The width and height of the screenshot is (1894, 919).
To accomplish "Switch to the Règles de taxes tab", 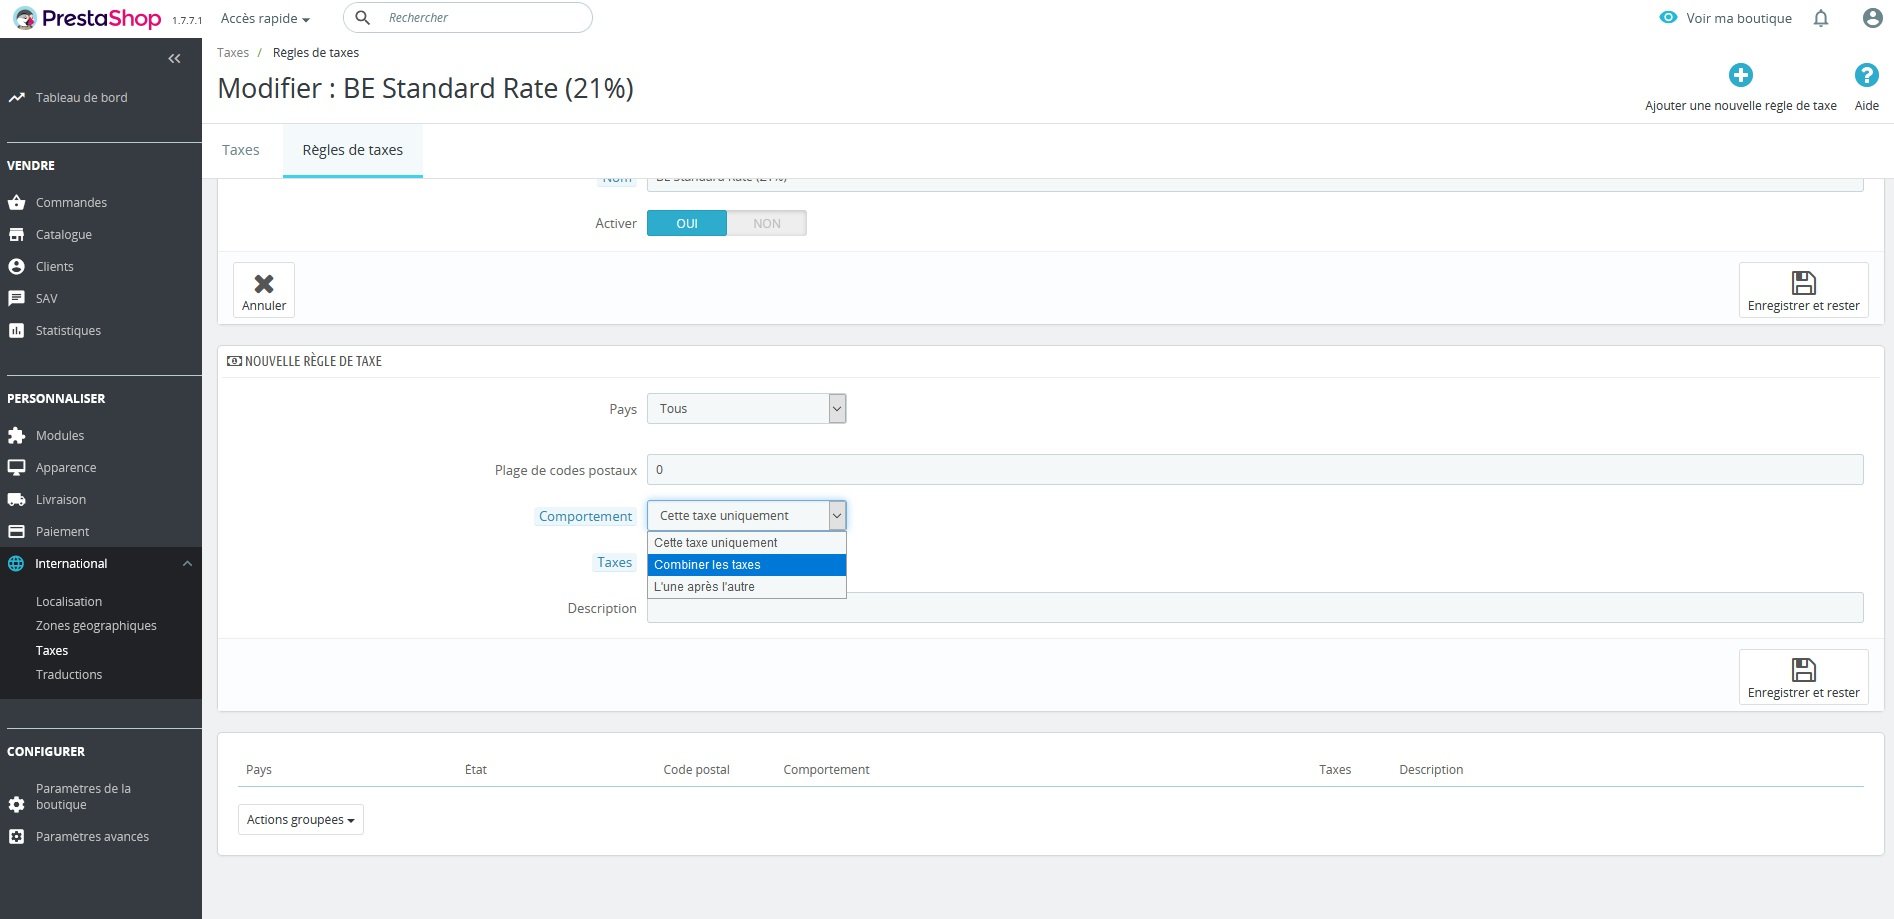I will tap(353, 150).
